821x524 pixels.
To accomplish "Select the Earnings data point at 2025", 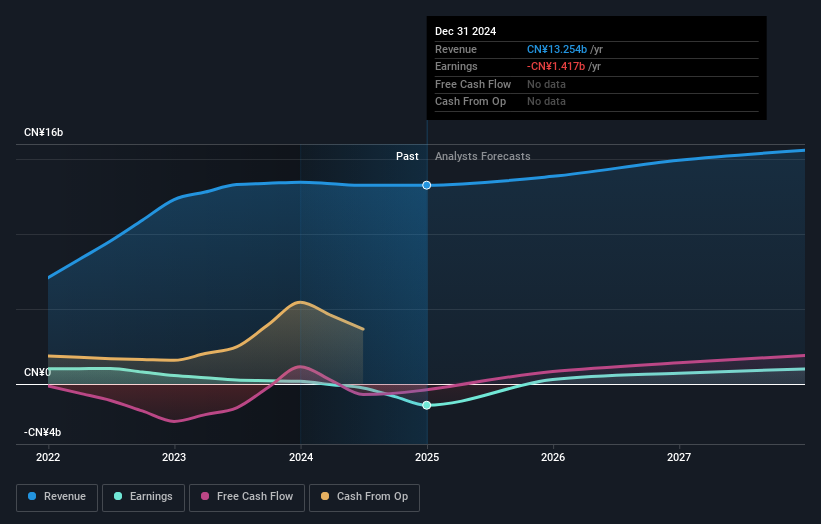I will (427, 405).
